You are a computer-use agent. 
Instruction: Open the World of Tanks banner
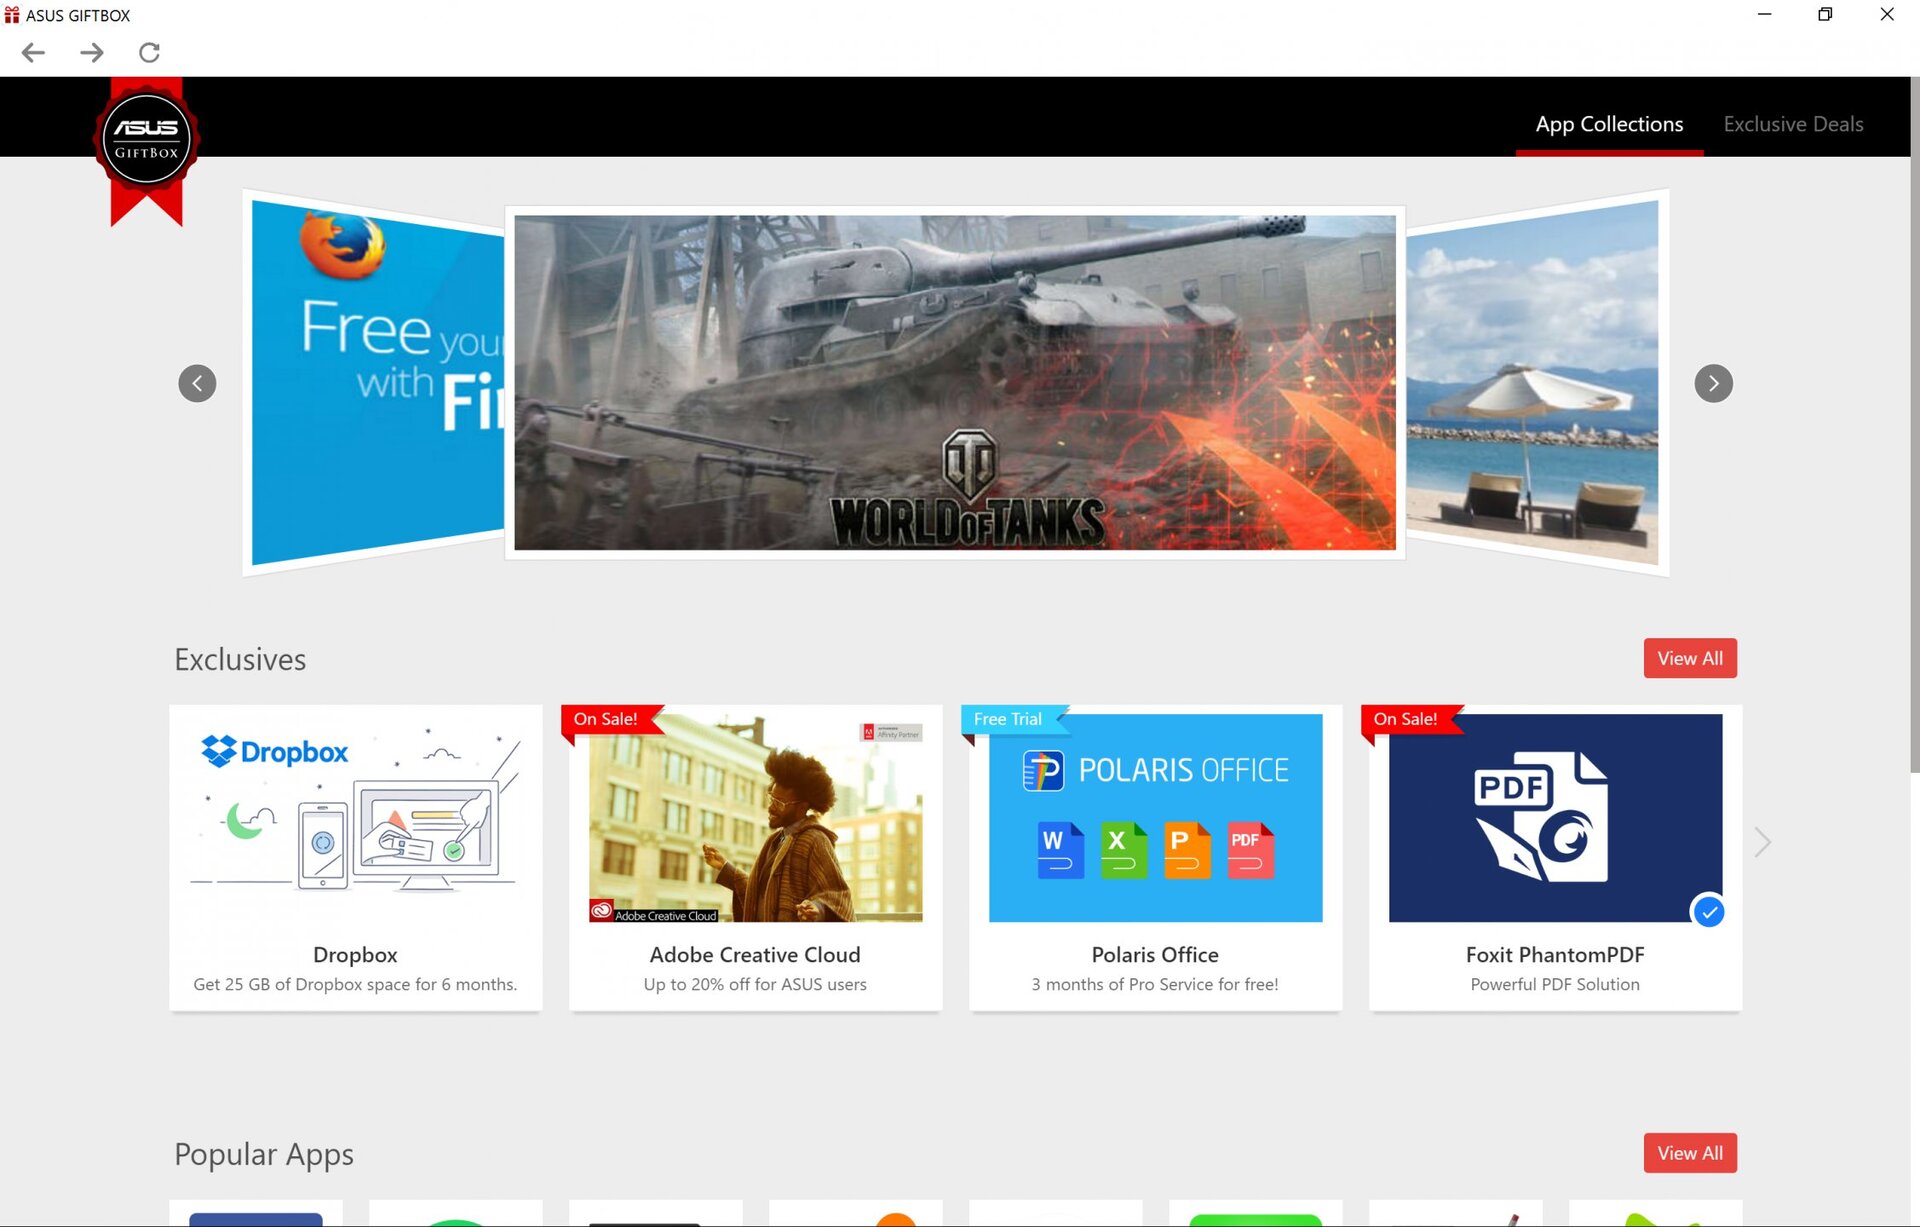[x=954, y=383]
